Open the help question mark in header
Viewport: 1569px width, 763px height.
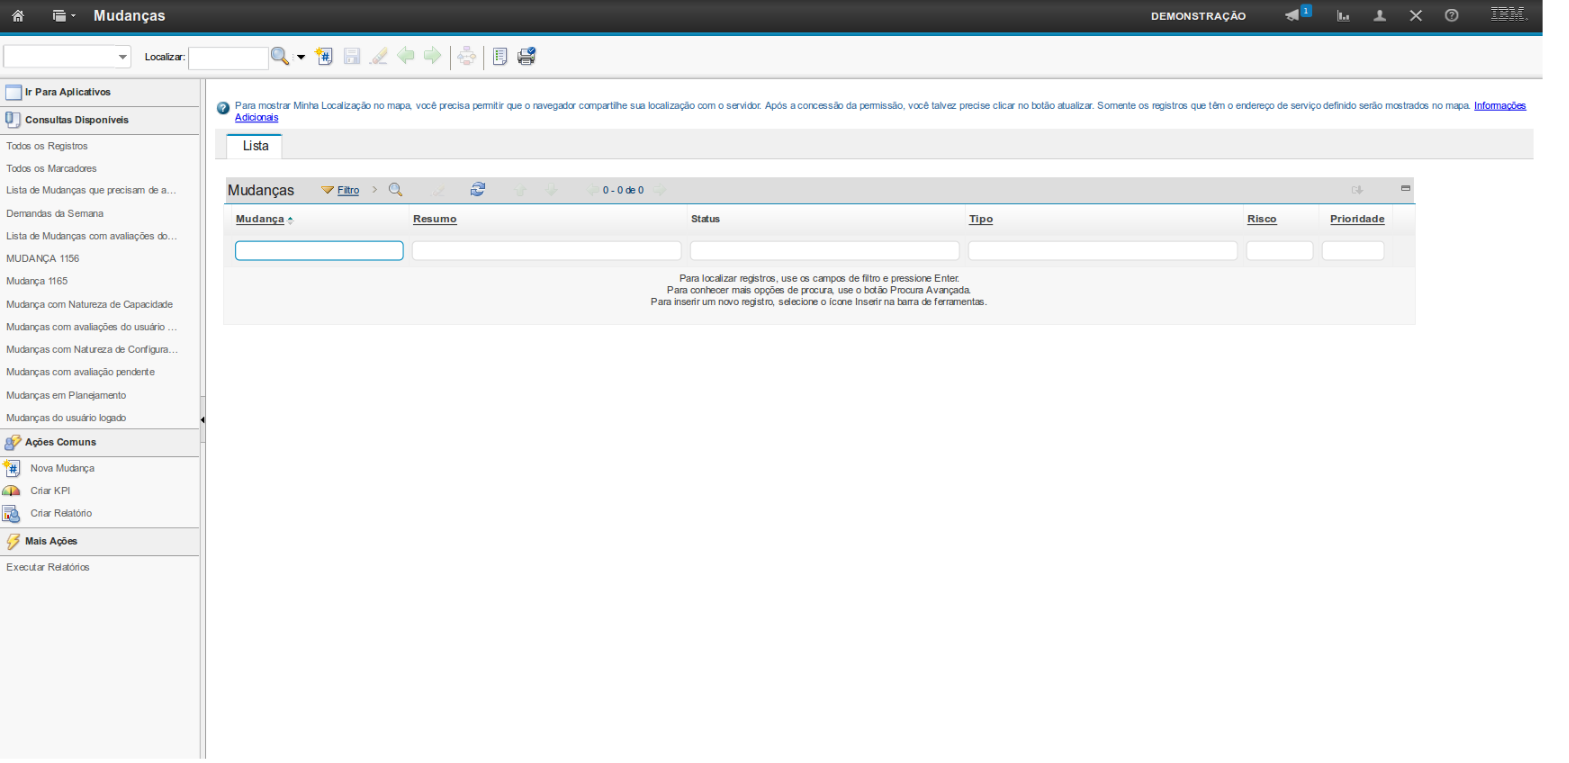point(1451,16)
